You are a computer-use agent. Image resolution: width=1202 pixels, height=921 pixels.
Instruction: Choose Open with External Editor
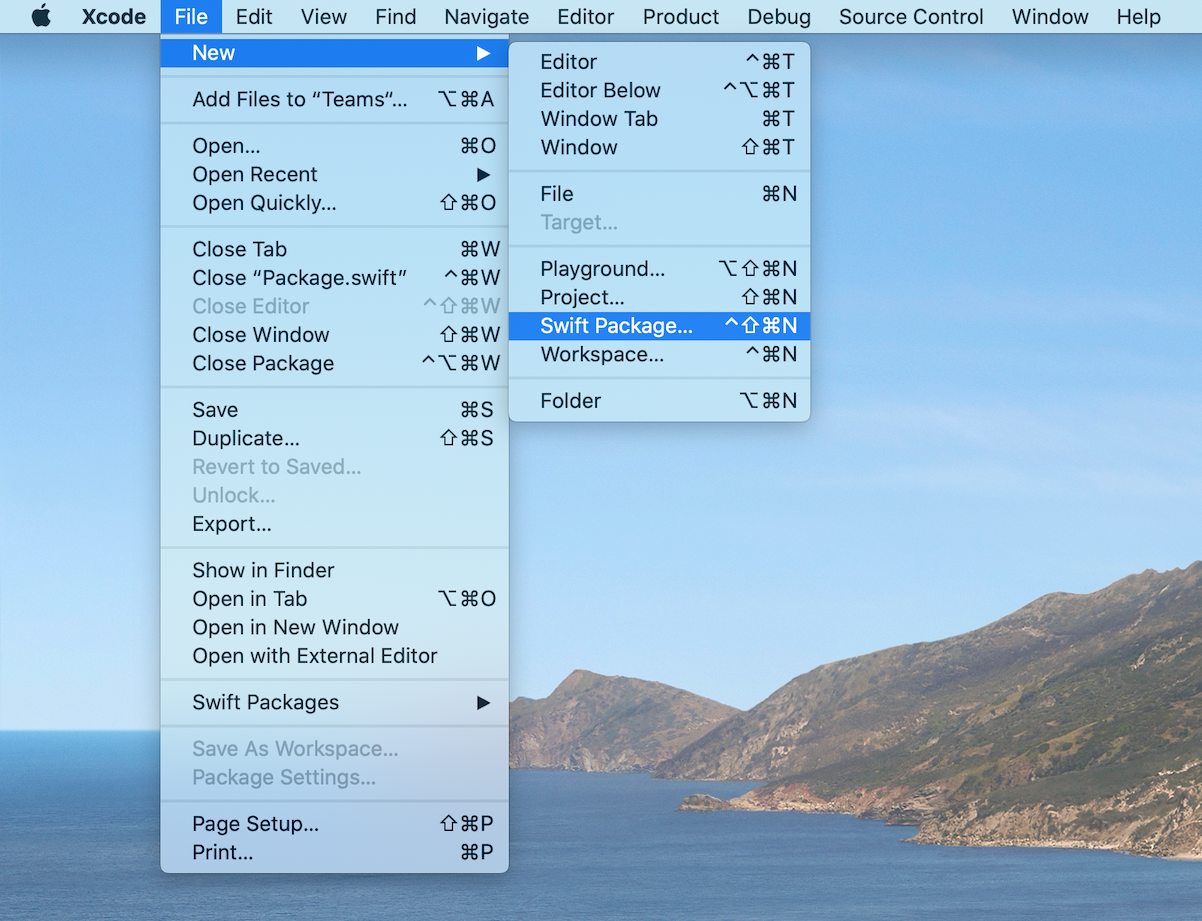(x=315, y=656)
